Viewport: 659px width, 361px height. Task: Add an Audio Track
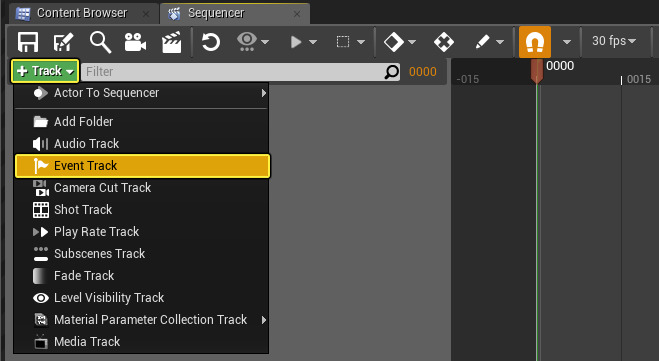142,144
